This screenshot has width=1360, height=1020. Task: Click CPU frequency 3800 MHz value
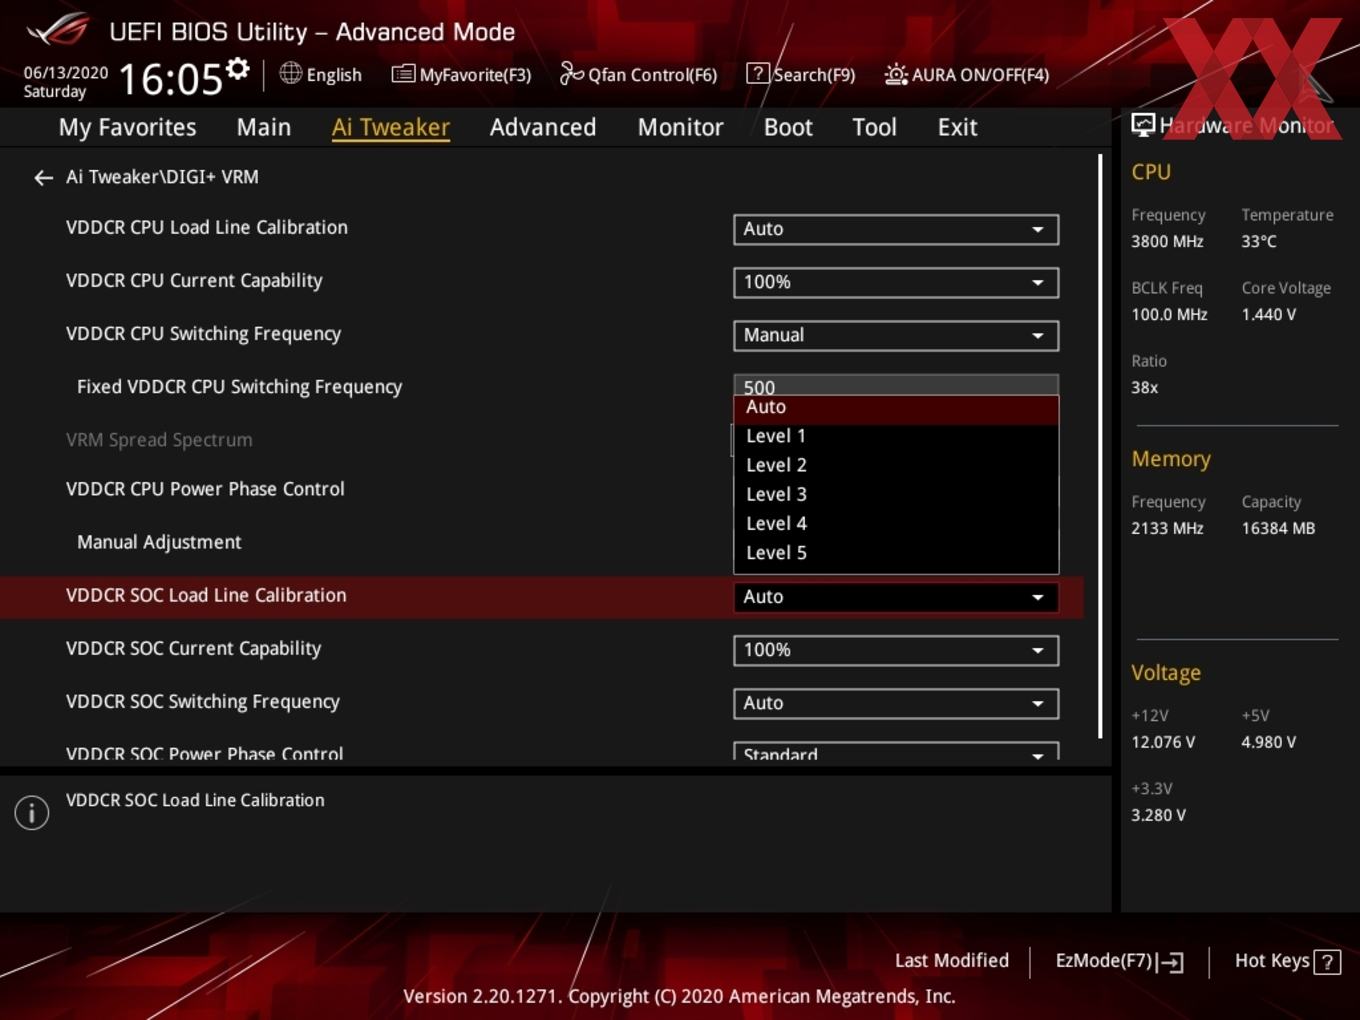pyautogui.click(x=1167, y=241)
